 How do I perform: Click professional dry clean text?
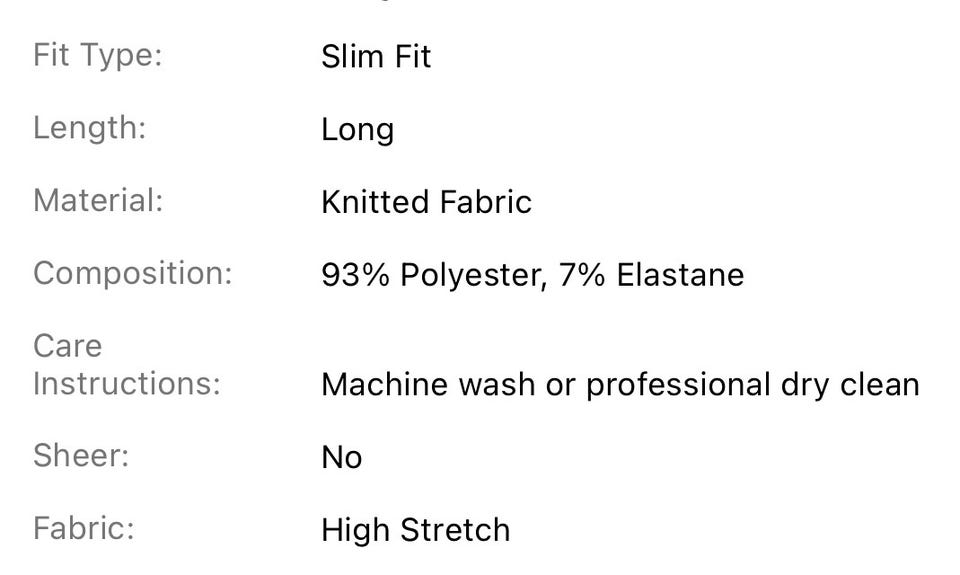point(753,386)
